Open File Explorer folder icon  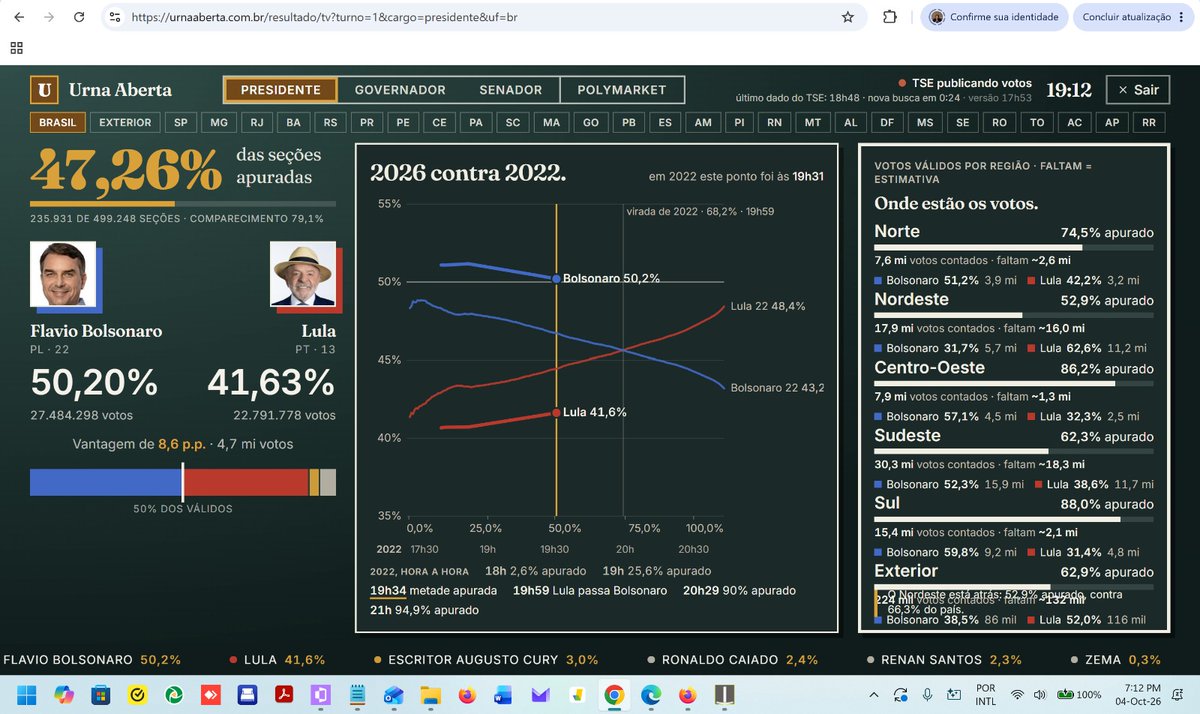tap(430, 694)
